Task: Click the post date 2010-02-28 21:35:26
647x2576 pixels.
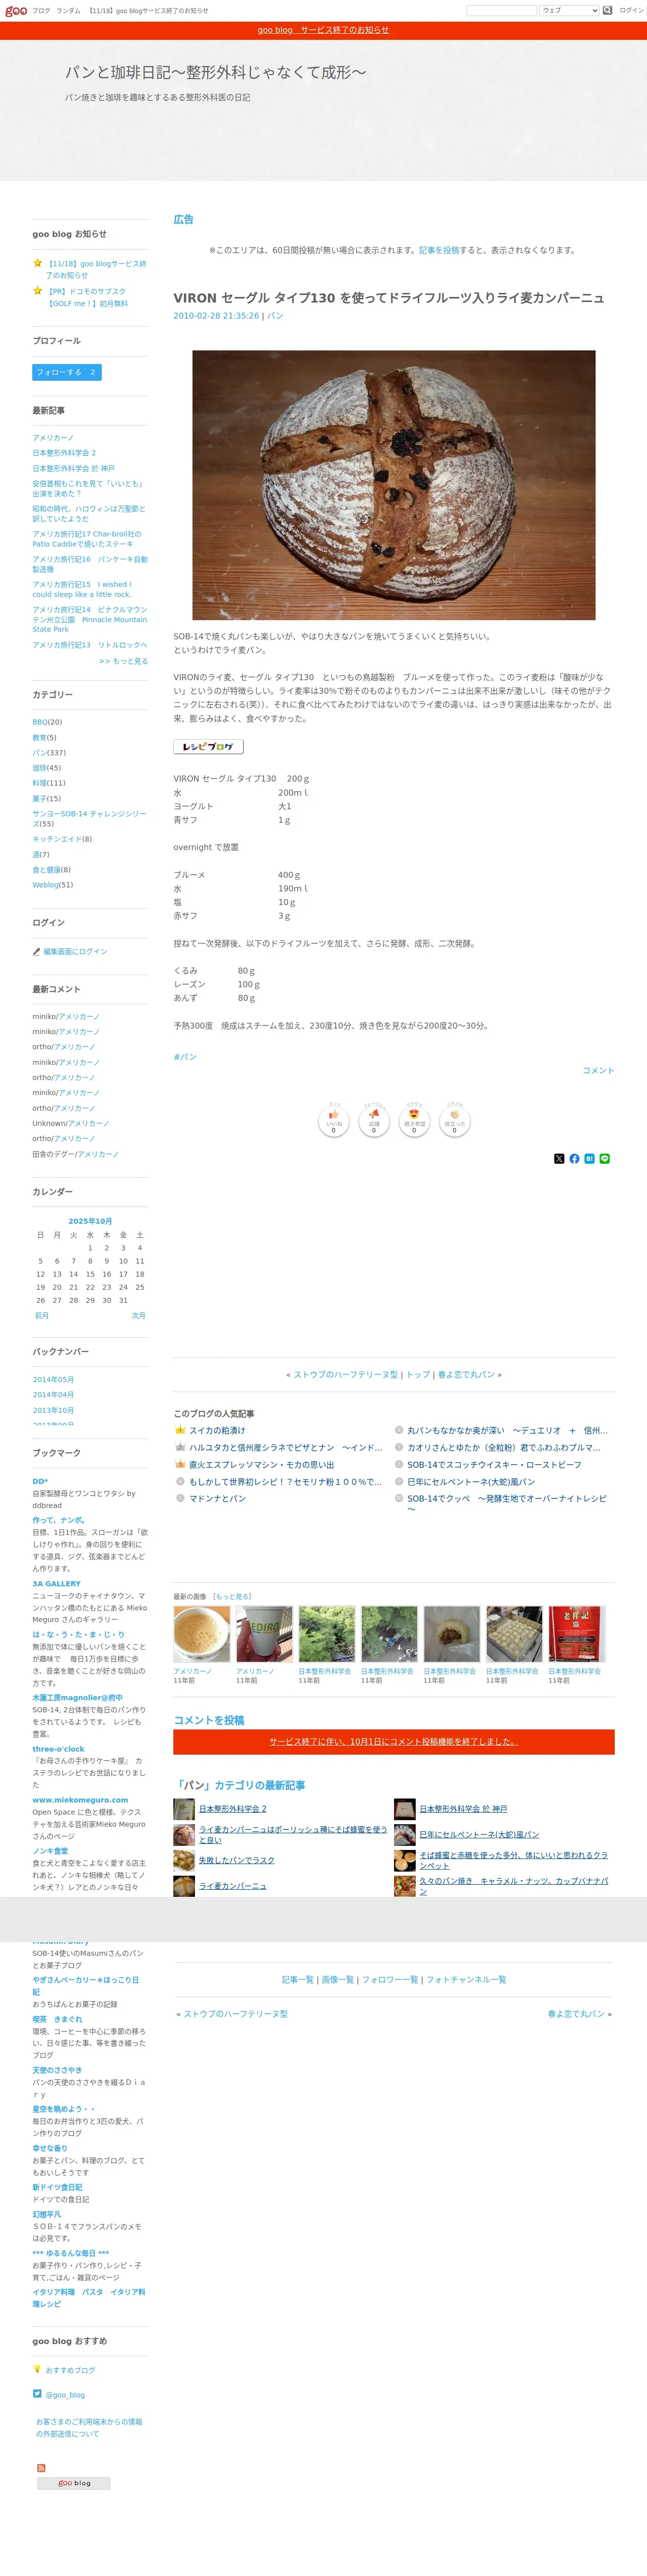Action: point(216,316)
